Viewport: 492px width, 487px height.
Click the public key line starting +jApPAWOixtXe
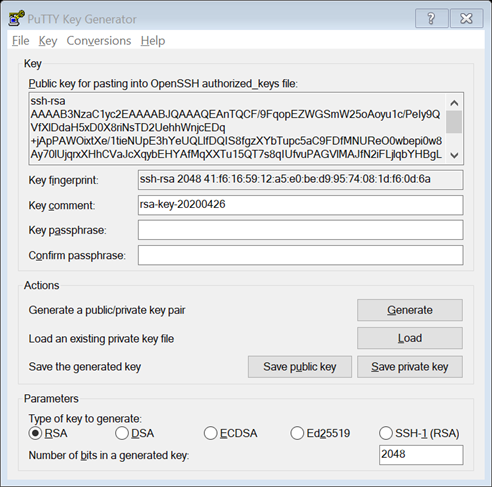[x=236, y=141]
